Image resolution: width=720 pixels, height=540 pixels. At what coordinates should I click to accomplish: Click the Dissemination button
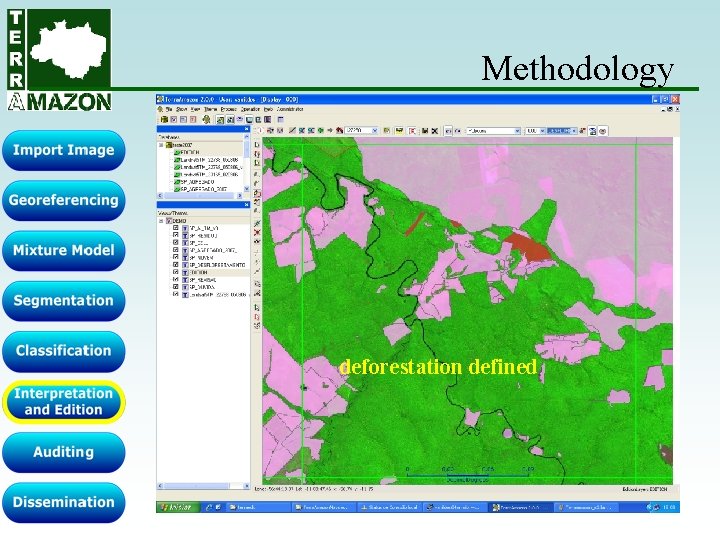pyautogui.click(x=63, y=502)
